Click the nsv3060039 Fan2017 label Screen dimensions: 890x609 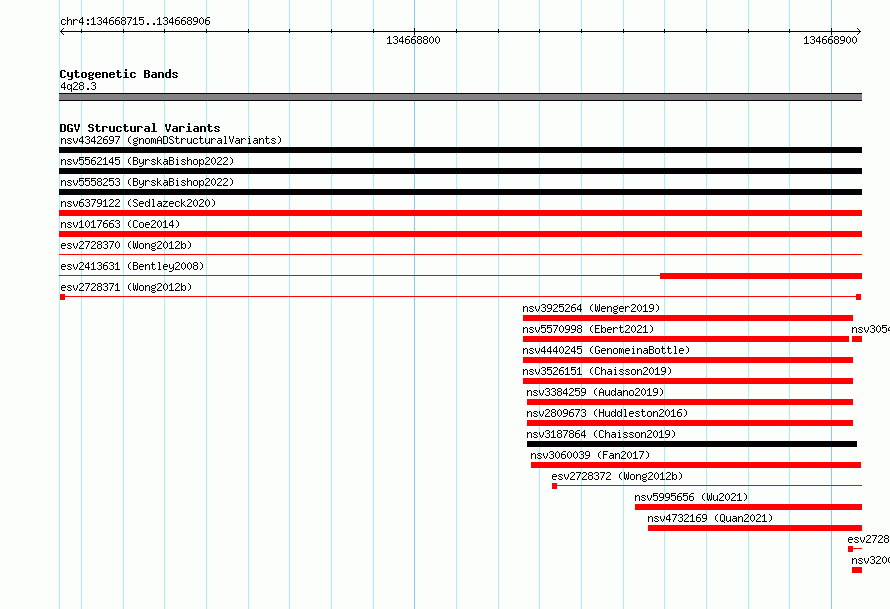(590, 455)
